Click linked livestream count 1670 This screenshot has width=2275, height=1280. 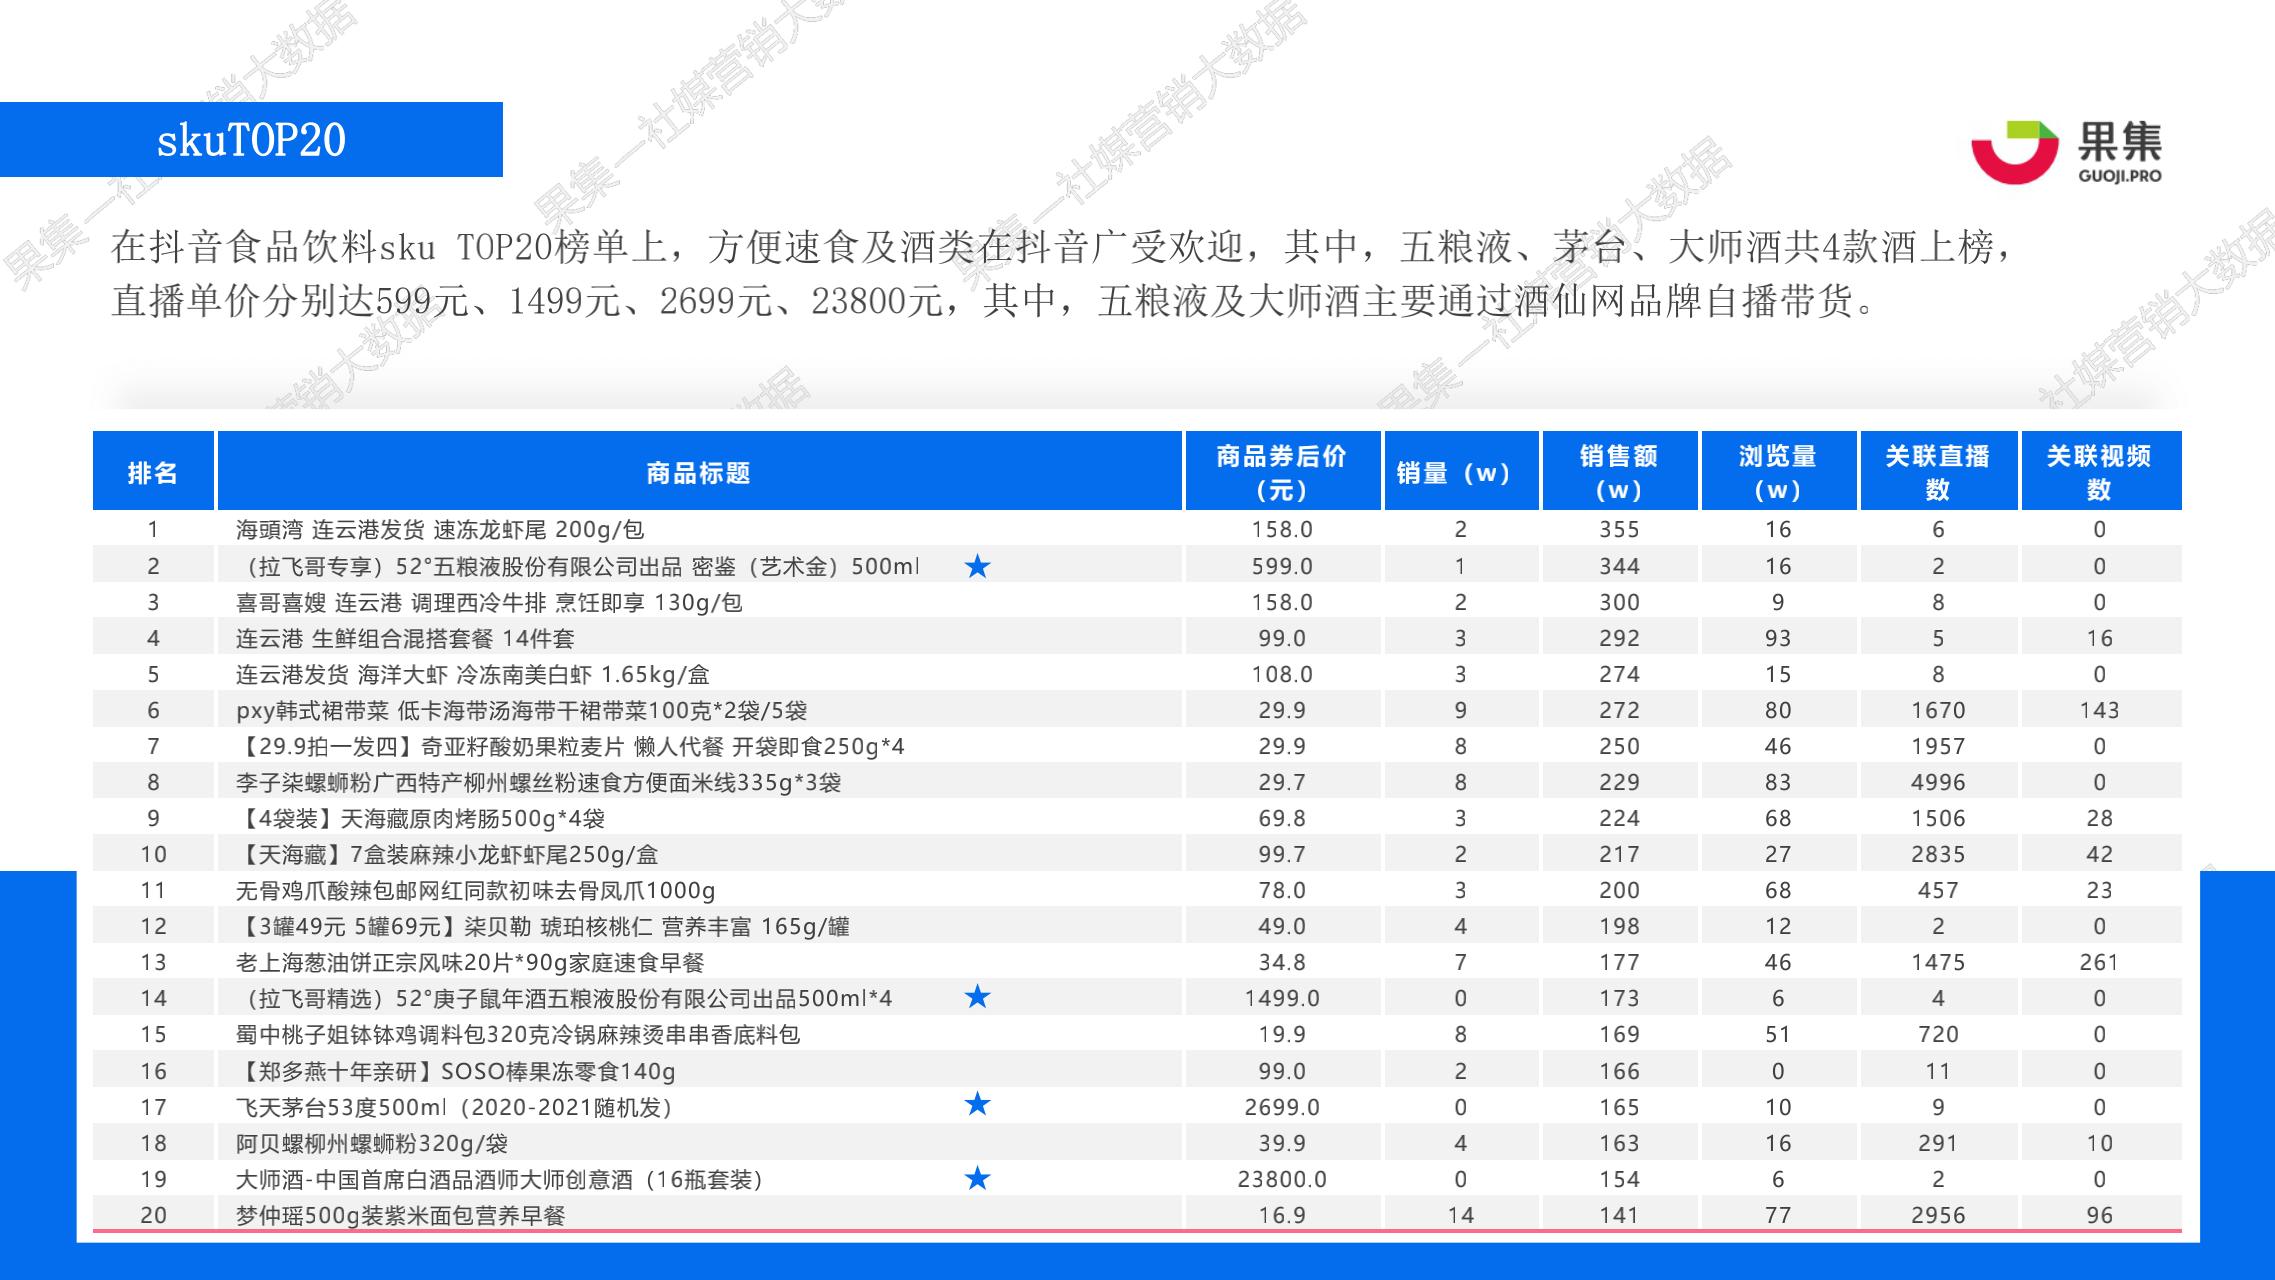1938,711
